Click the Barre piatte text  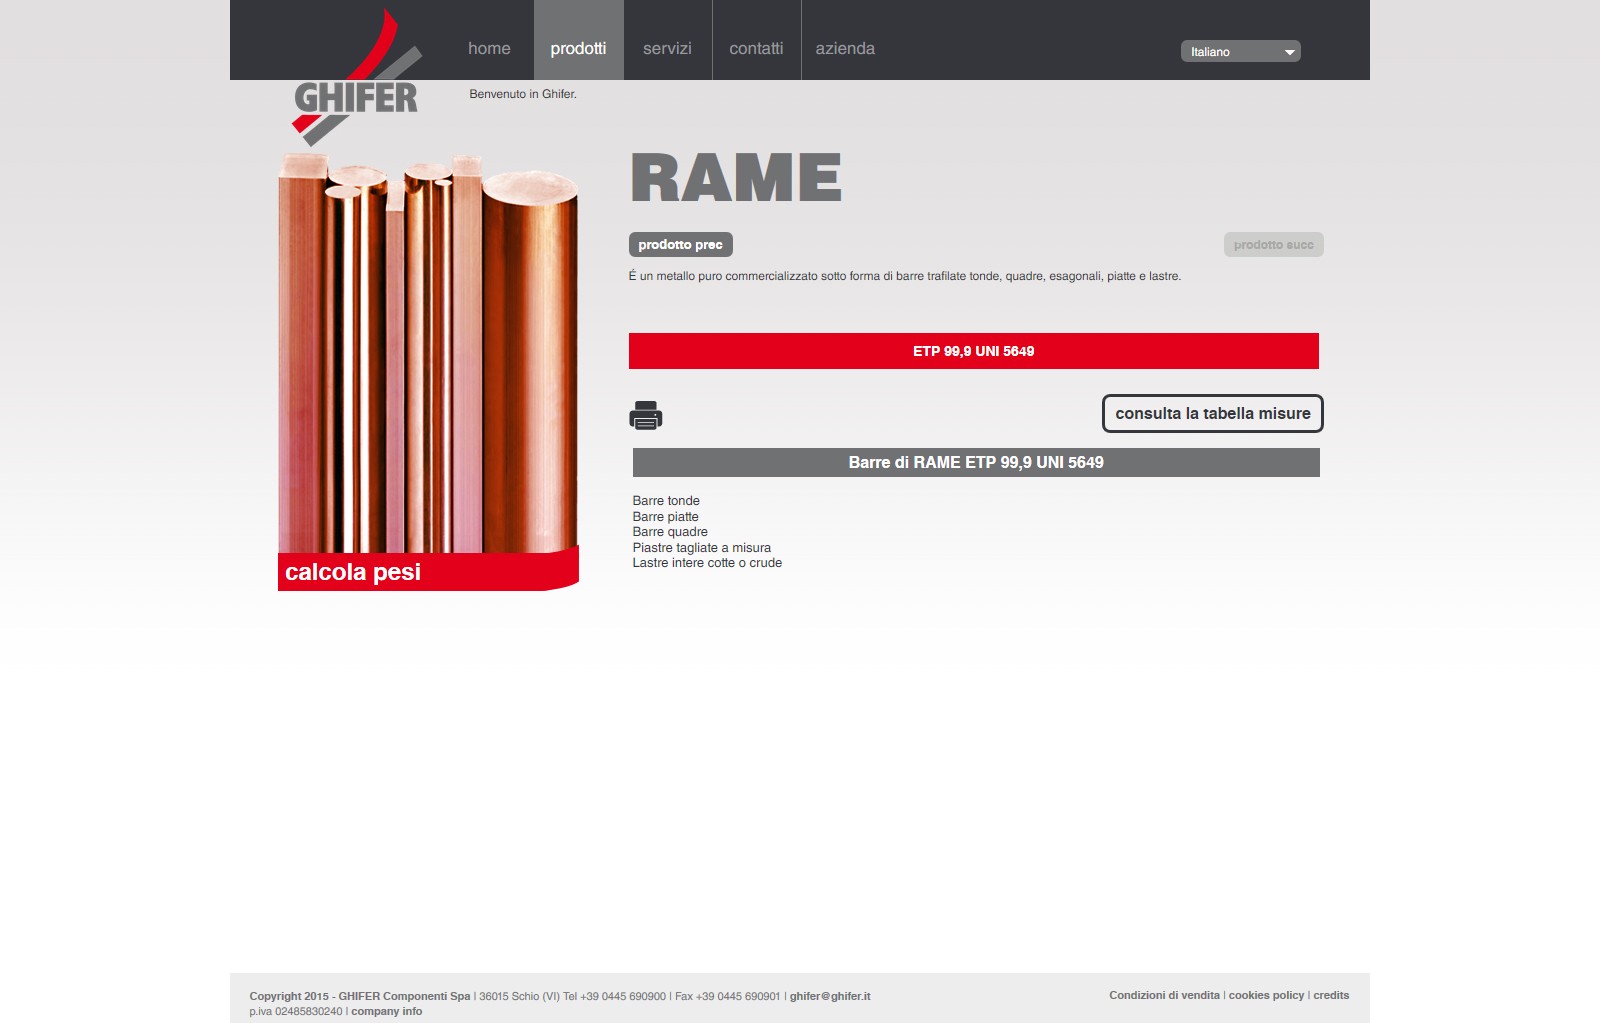click(x=665, y=517)
